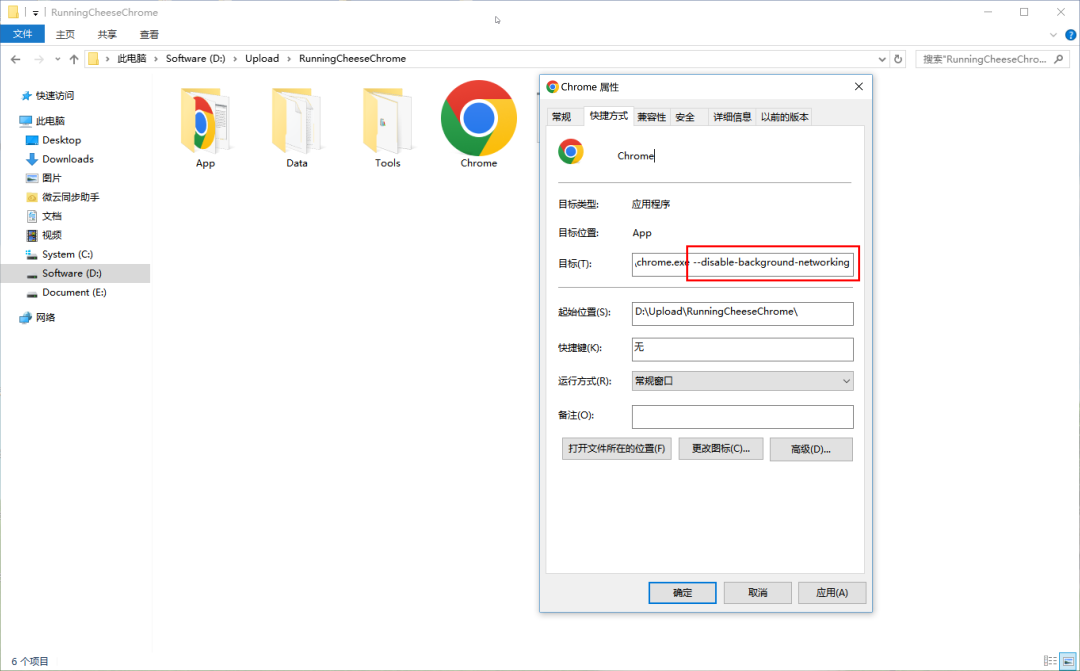Expand the ribbon chevron
Image resolution: width=1080 pixels, height=671 pixels.
[1053, 34]
